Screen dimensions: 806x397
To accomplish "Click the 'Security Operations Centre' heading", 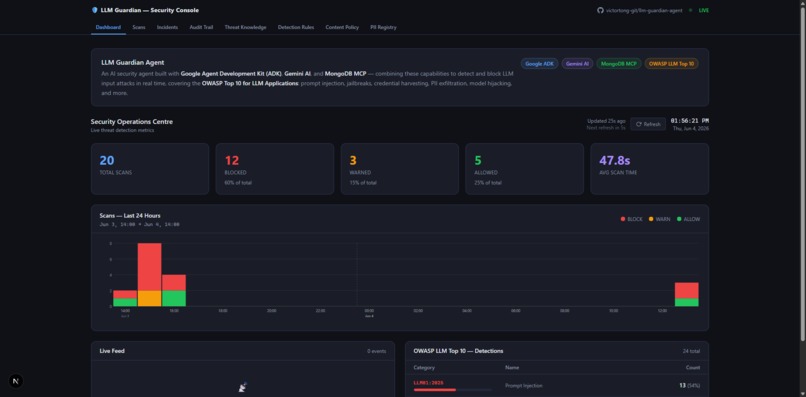I will tap(132, 122).
